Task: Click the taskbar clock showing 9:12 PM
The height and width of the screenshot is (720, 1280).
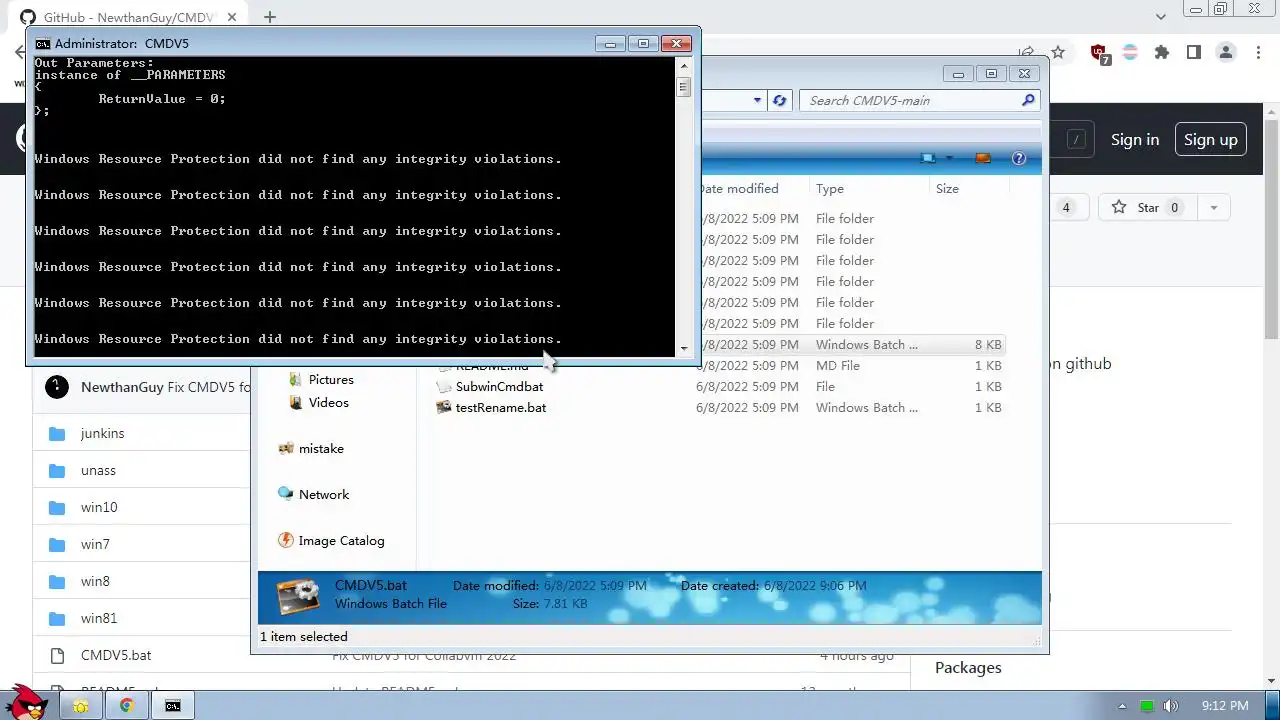Action: [x=1225, y=706]
